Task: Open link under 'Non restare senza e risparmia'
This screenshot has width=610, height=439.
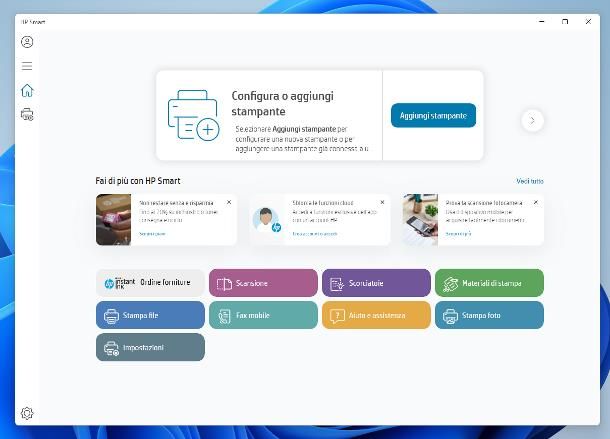Action: pos(152,234)
